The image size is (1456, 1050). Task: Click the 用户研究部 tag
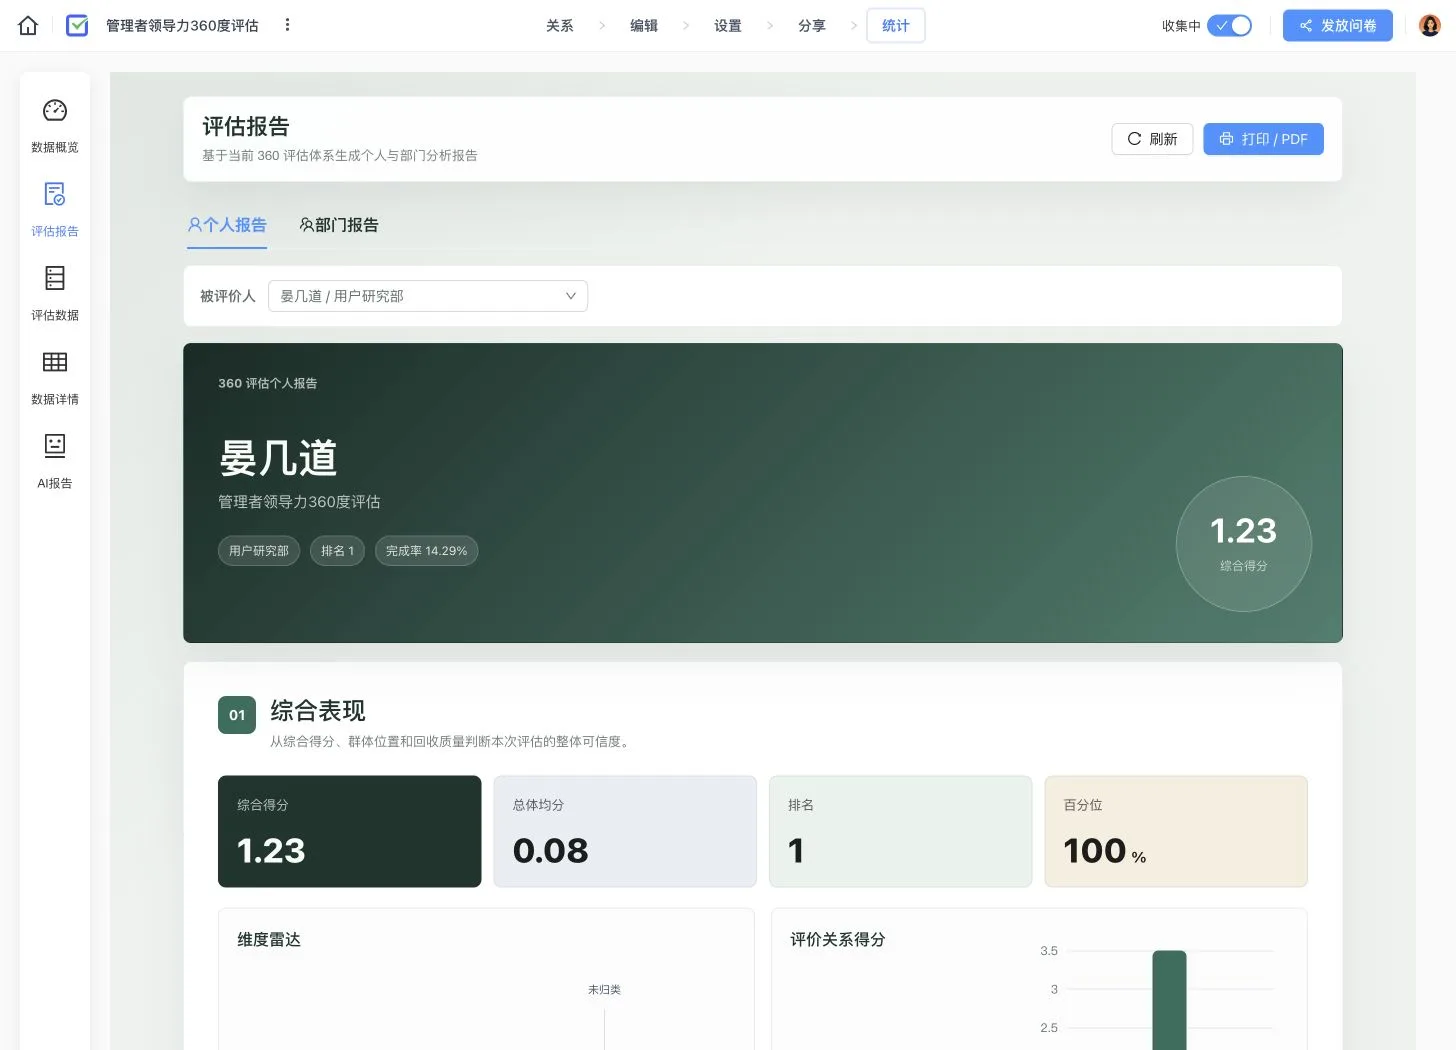pyautogui.click(x=259, y=551)
